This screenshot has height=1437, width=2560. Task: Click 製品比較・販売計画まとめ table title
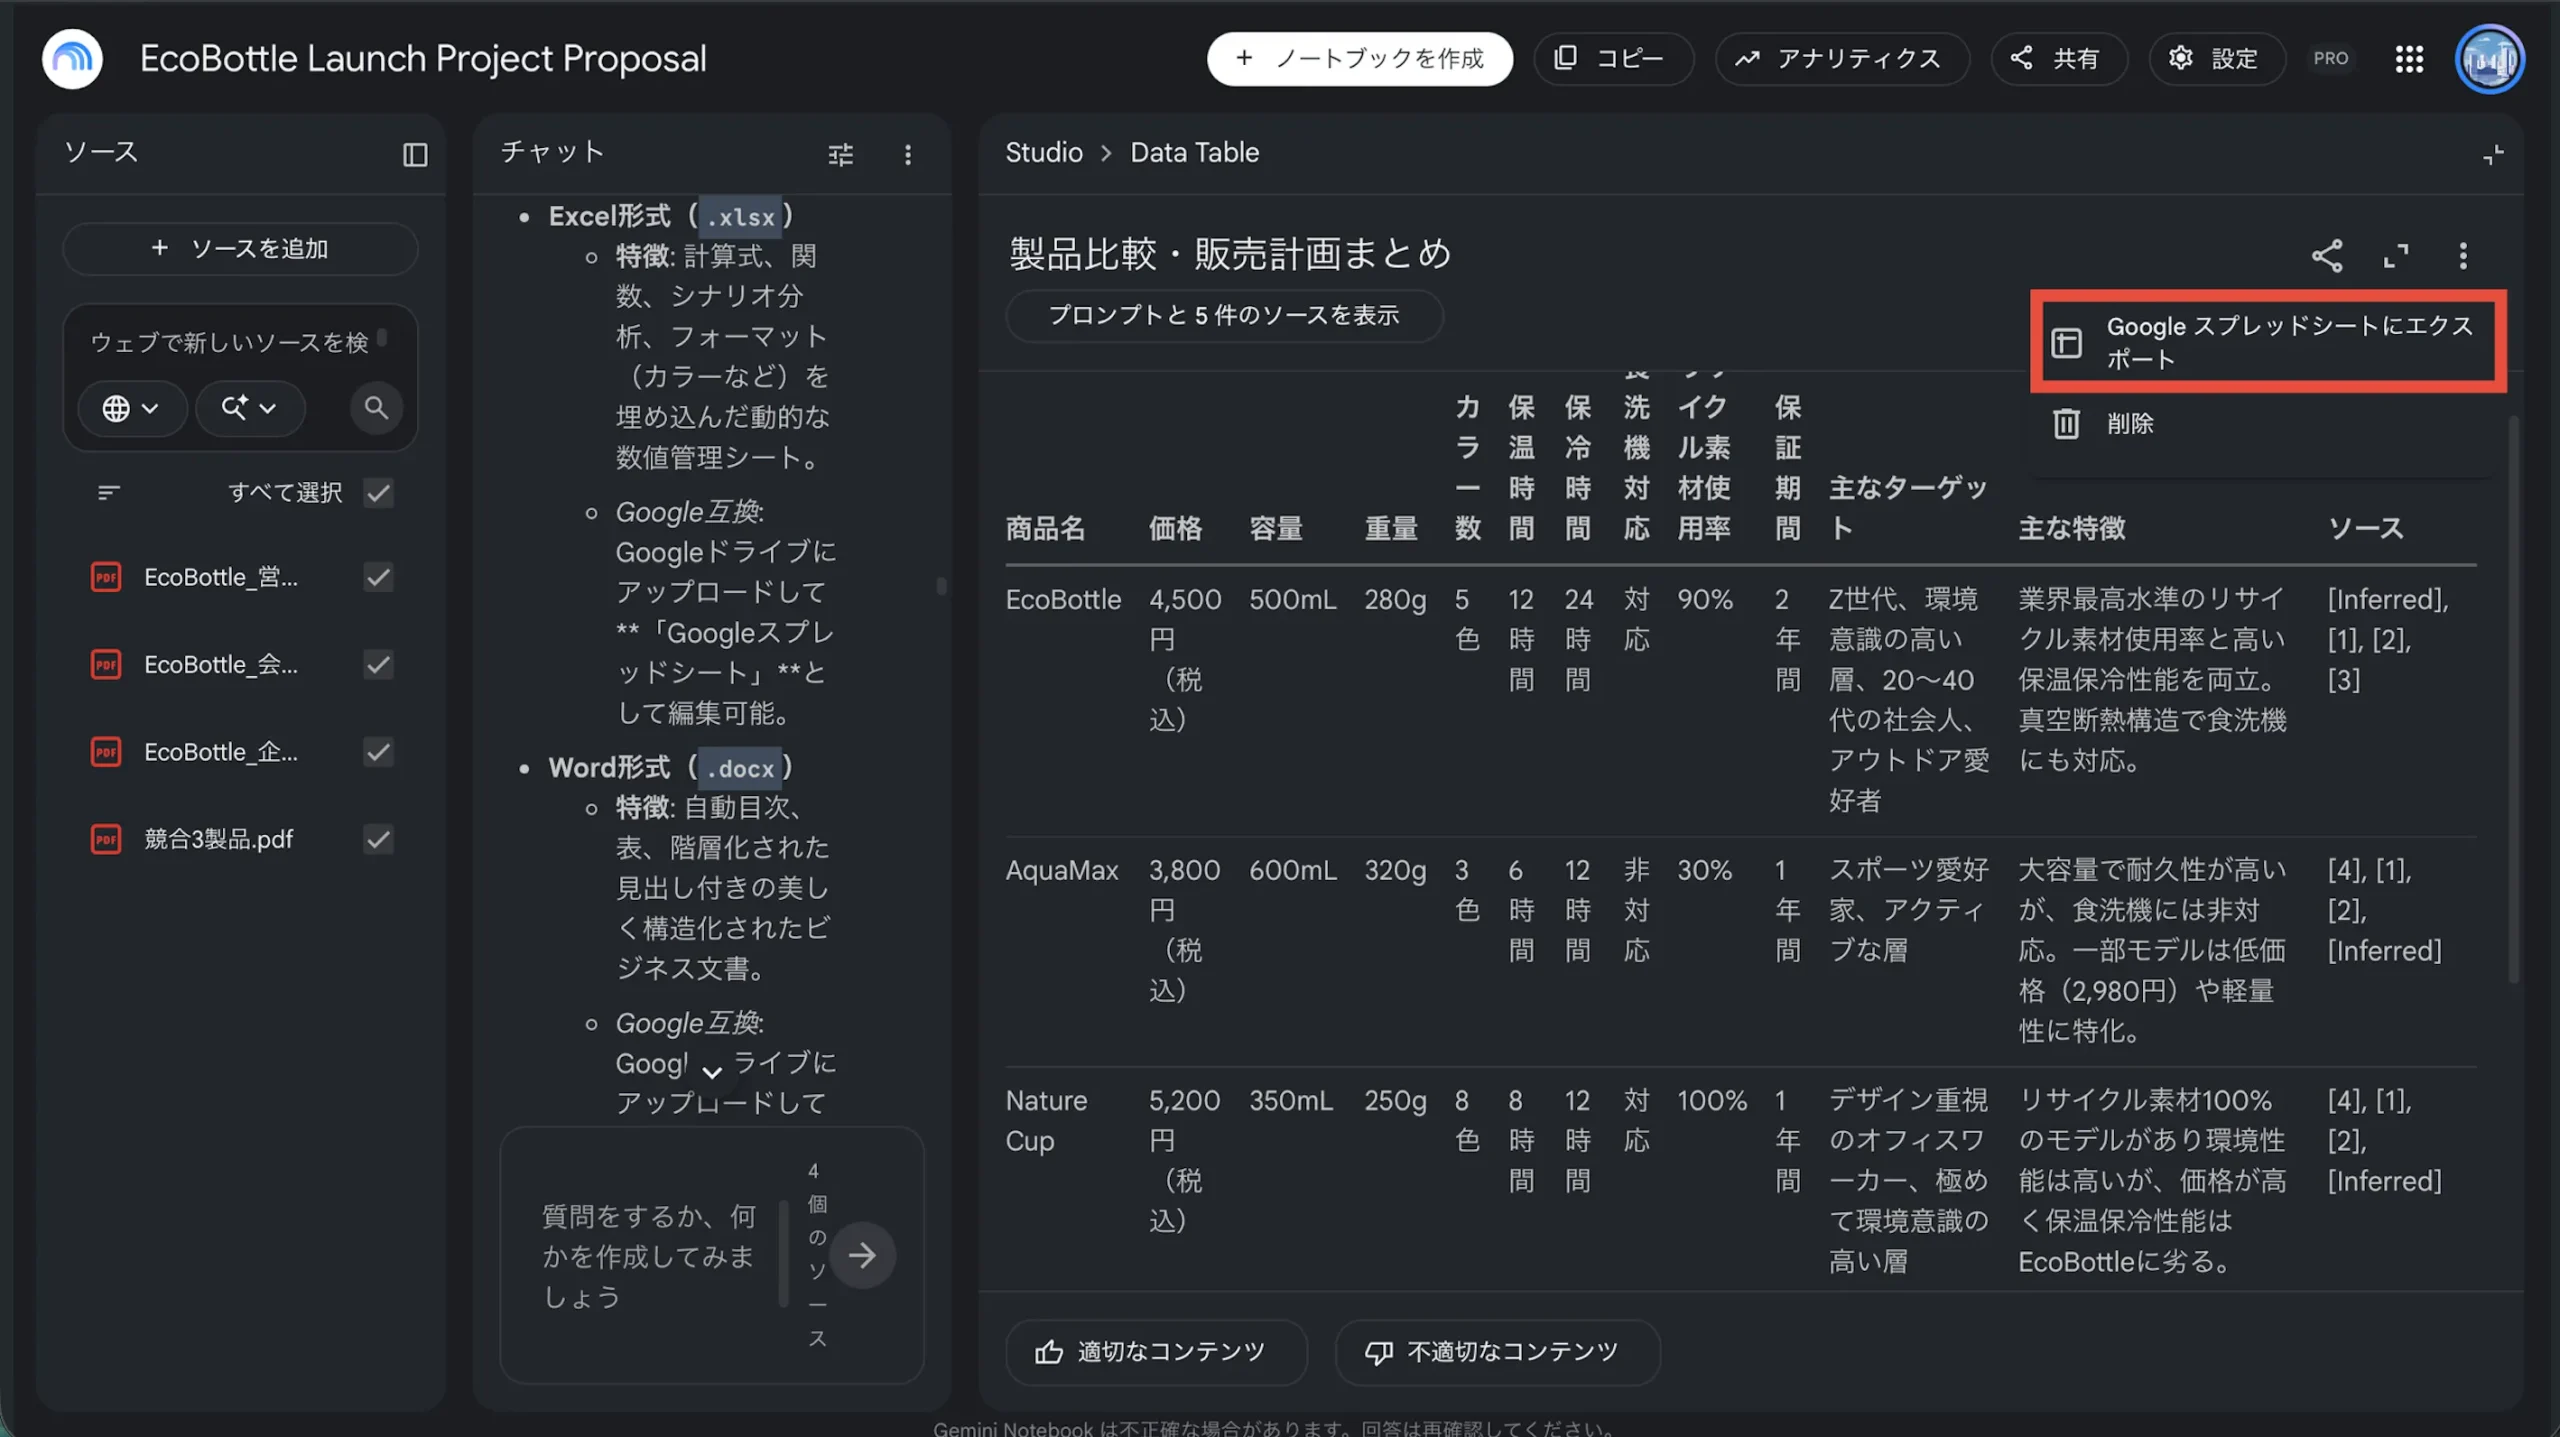1230,254
